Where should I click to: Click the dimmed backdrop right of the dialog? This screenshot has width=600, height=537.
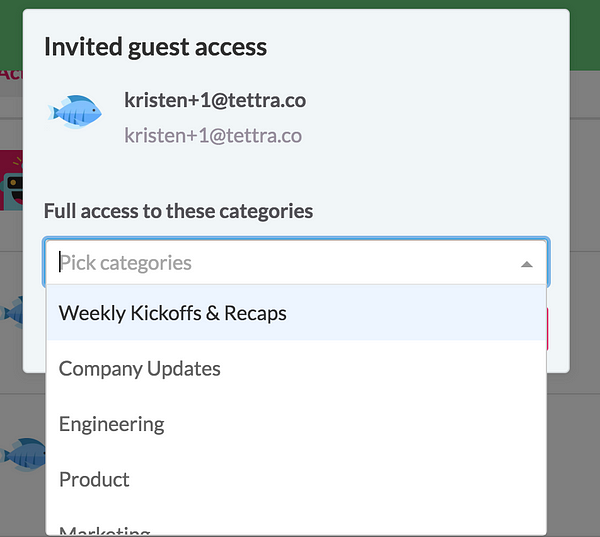click(x=585, y=250)
